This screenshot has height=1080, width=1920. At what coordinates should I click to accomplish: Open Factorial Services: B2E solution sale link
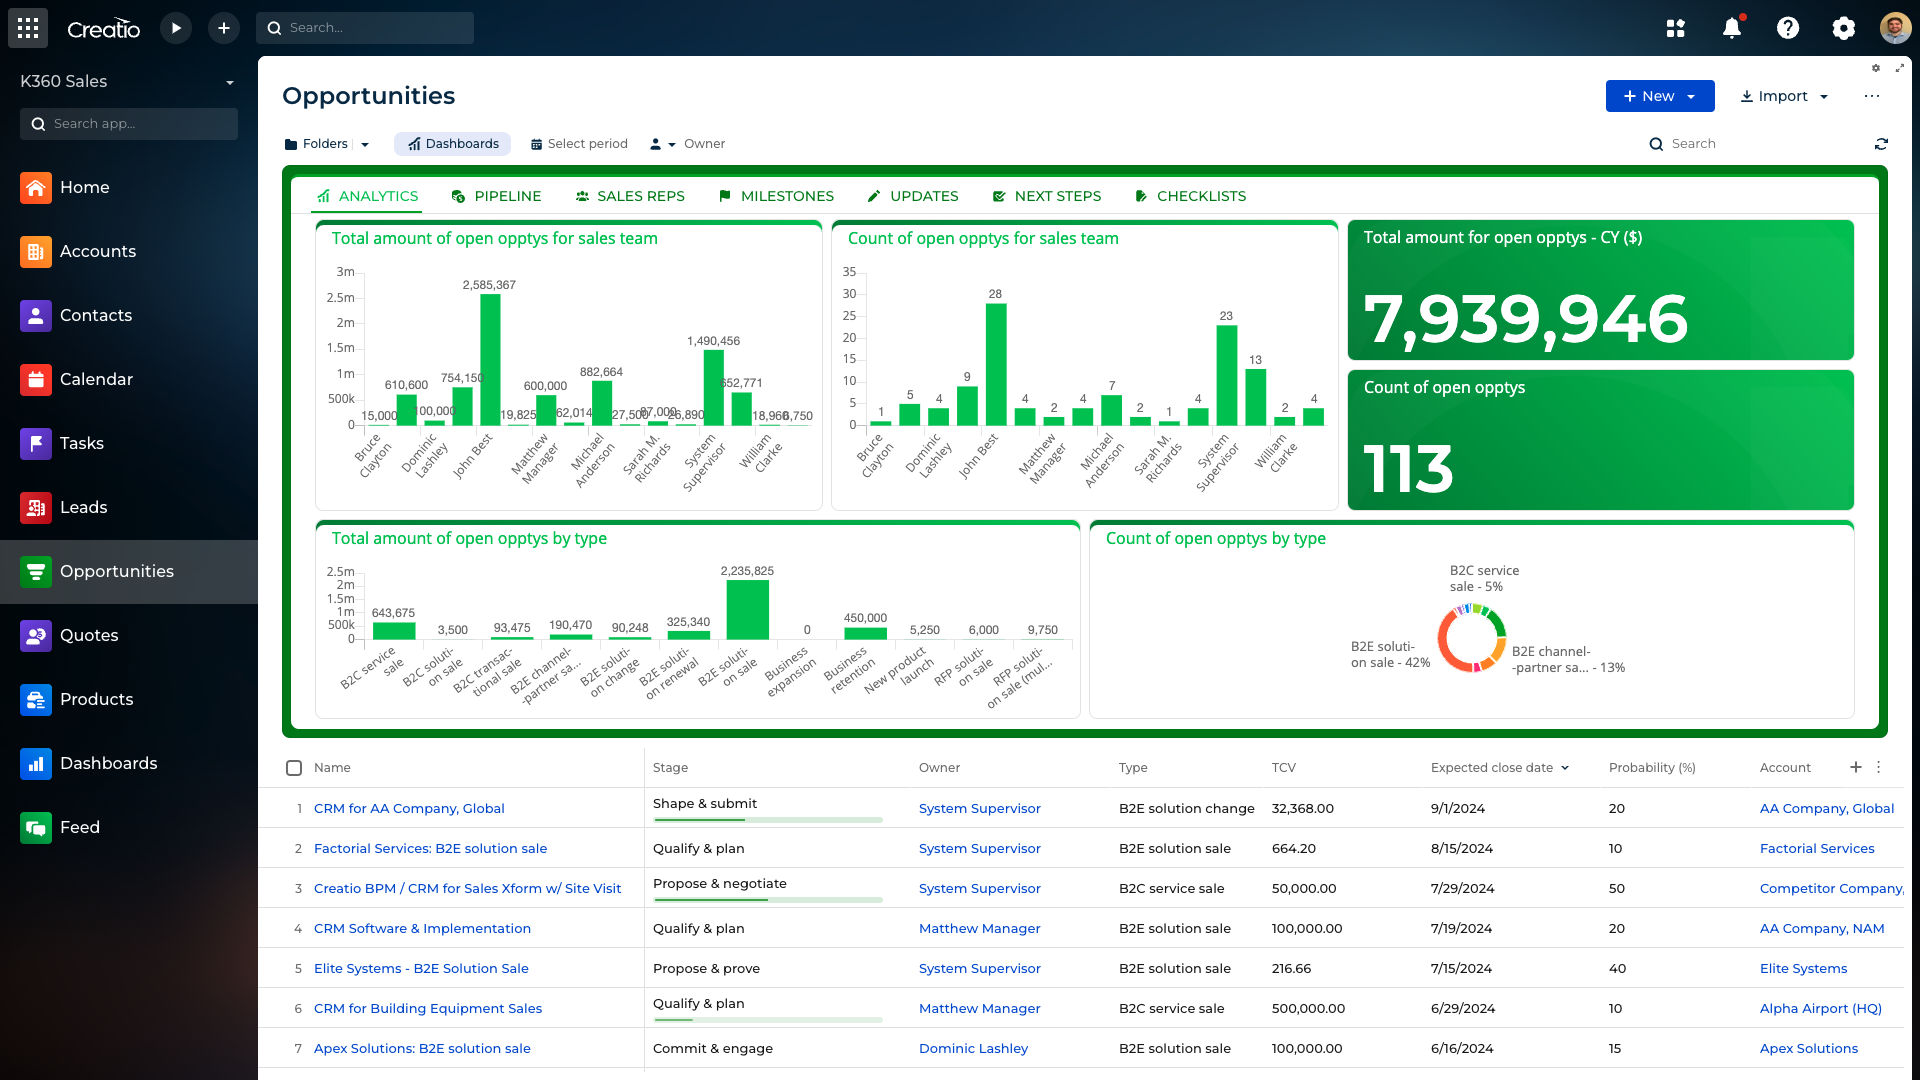point(430,848)
